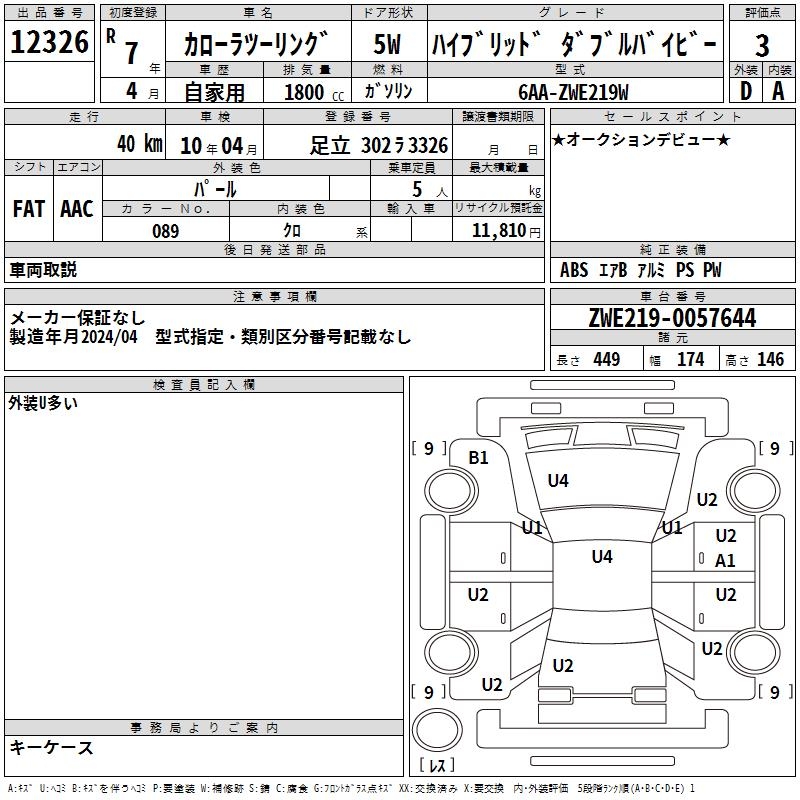This screenshot has width=800, height=800.
Task: Click the ABS equipment entry
Action: [574, 270]
